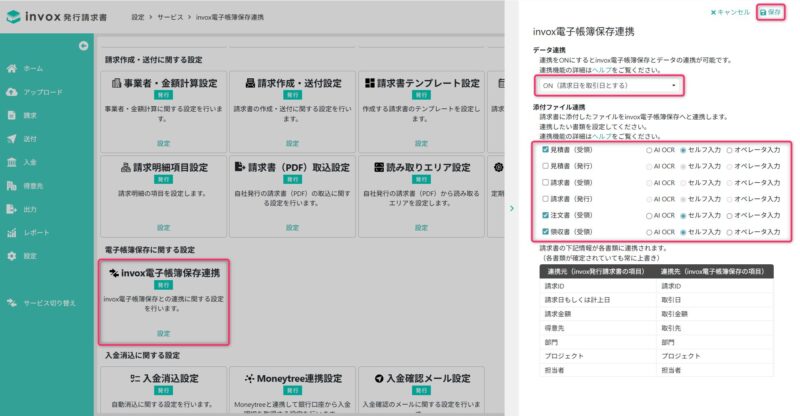Open the レポート chart icon in sidebar

click(12, 233)
